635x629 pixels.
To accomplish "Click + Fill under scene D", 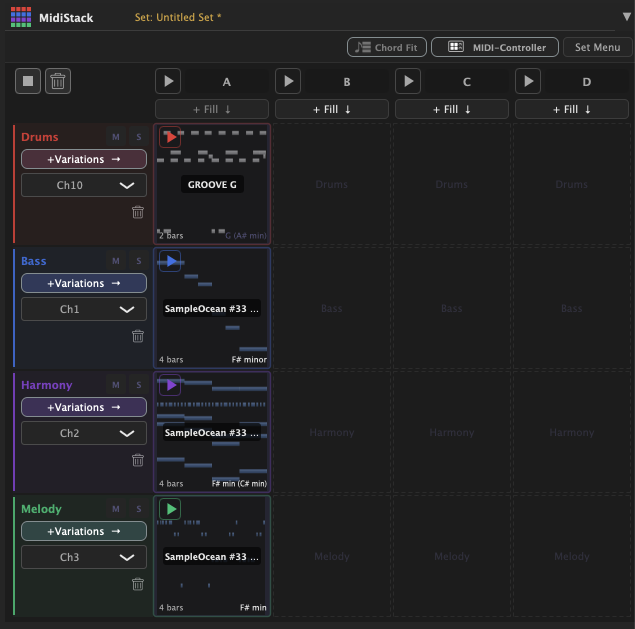I will pyautogui.click(x=571, y=109).
